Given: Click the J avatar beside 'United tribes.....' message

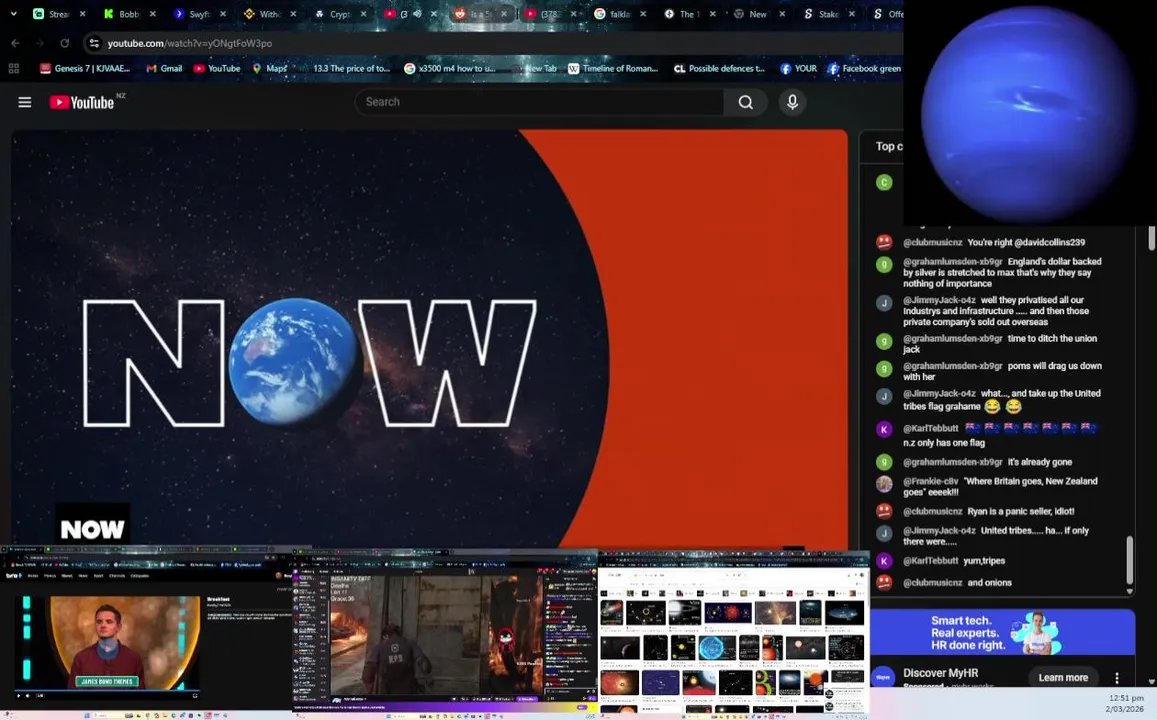Looking at the screenshot, I should [884, 533].
